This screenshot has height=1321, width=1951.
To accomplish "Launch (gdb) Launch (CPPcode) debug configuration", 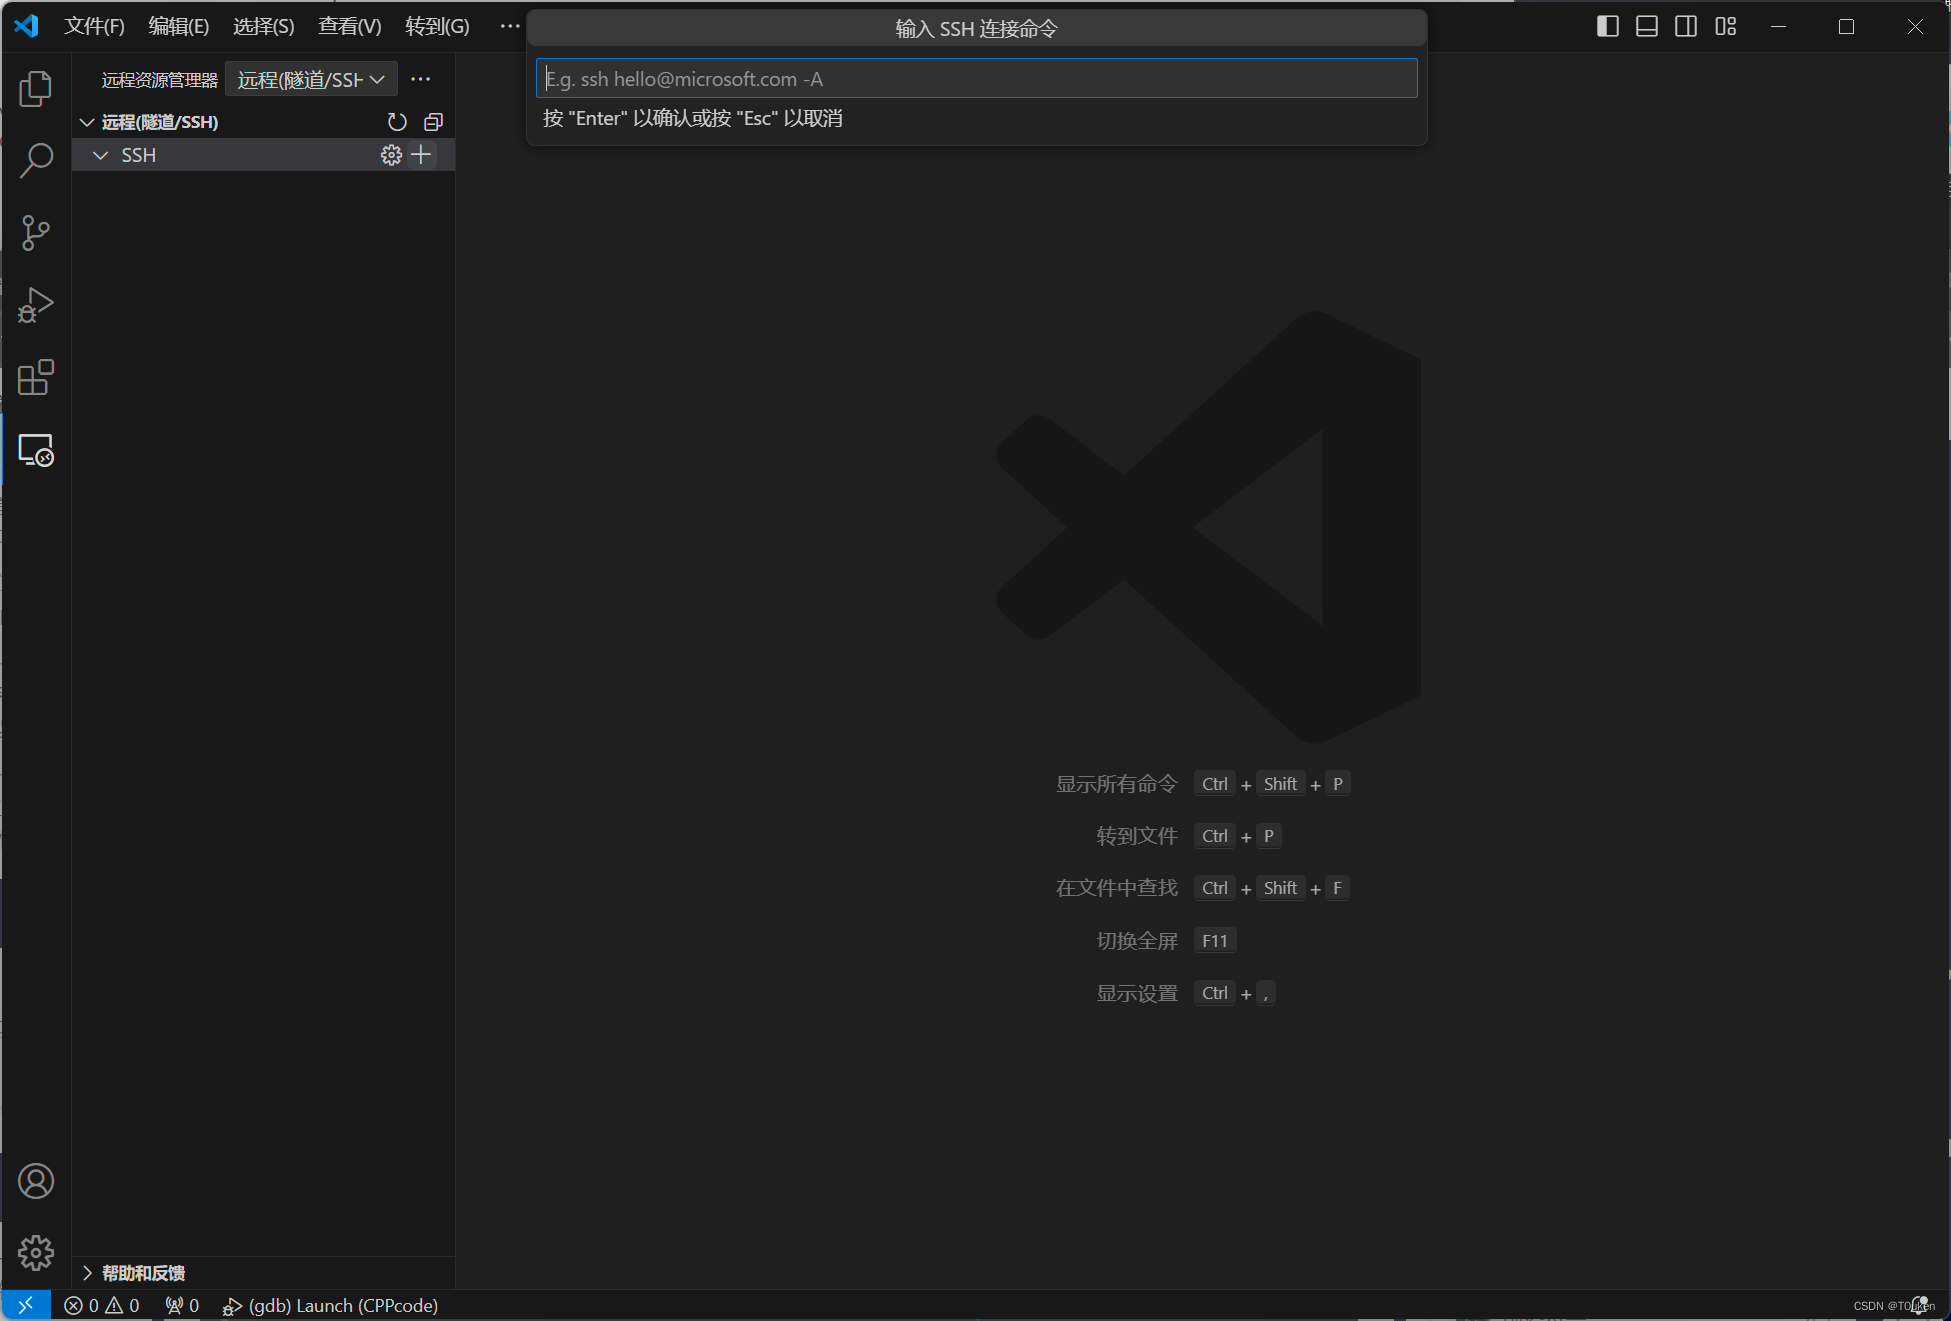I will point(330,1305).
